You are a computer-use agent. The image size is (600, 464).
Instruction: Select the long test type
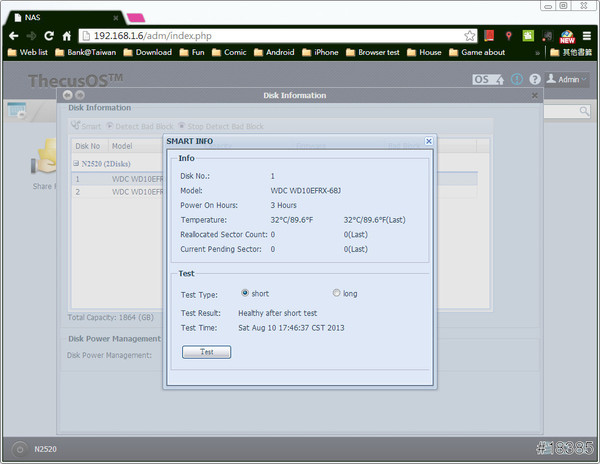(x=336, y=293)
